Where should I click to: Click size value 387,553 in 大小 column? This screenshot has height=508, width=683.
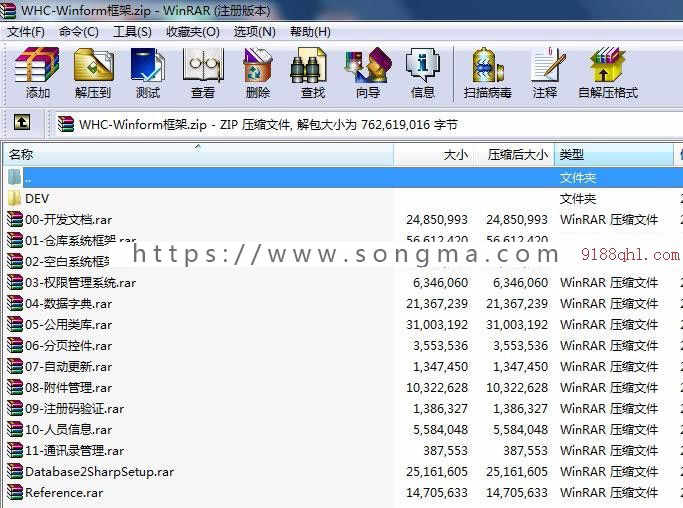446,450
